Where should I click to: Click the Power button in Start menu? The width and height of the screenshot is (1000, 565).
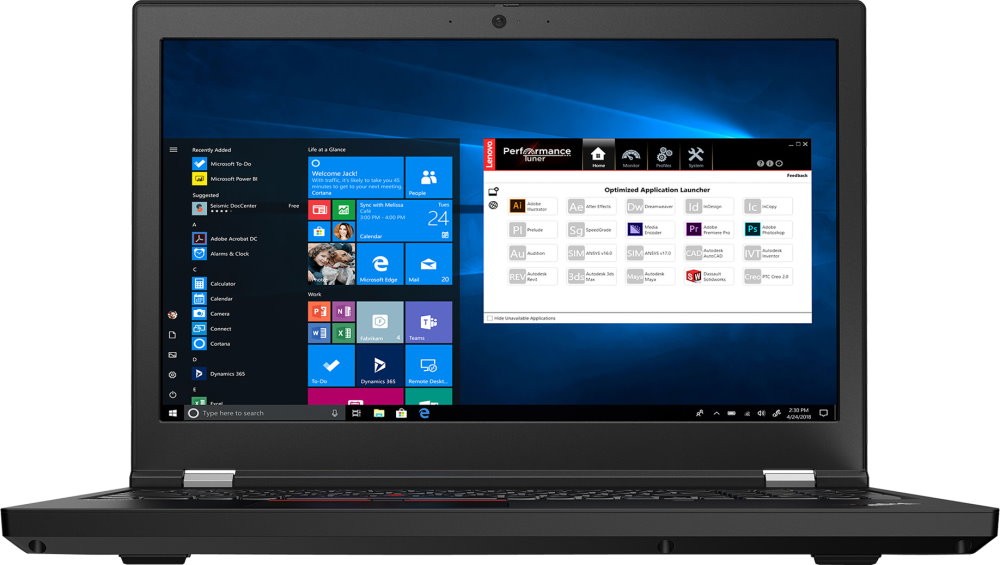coord(173,394)
